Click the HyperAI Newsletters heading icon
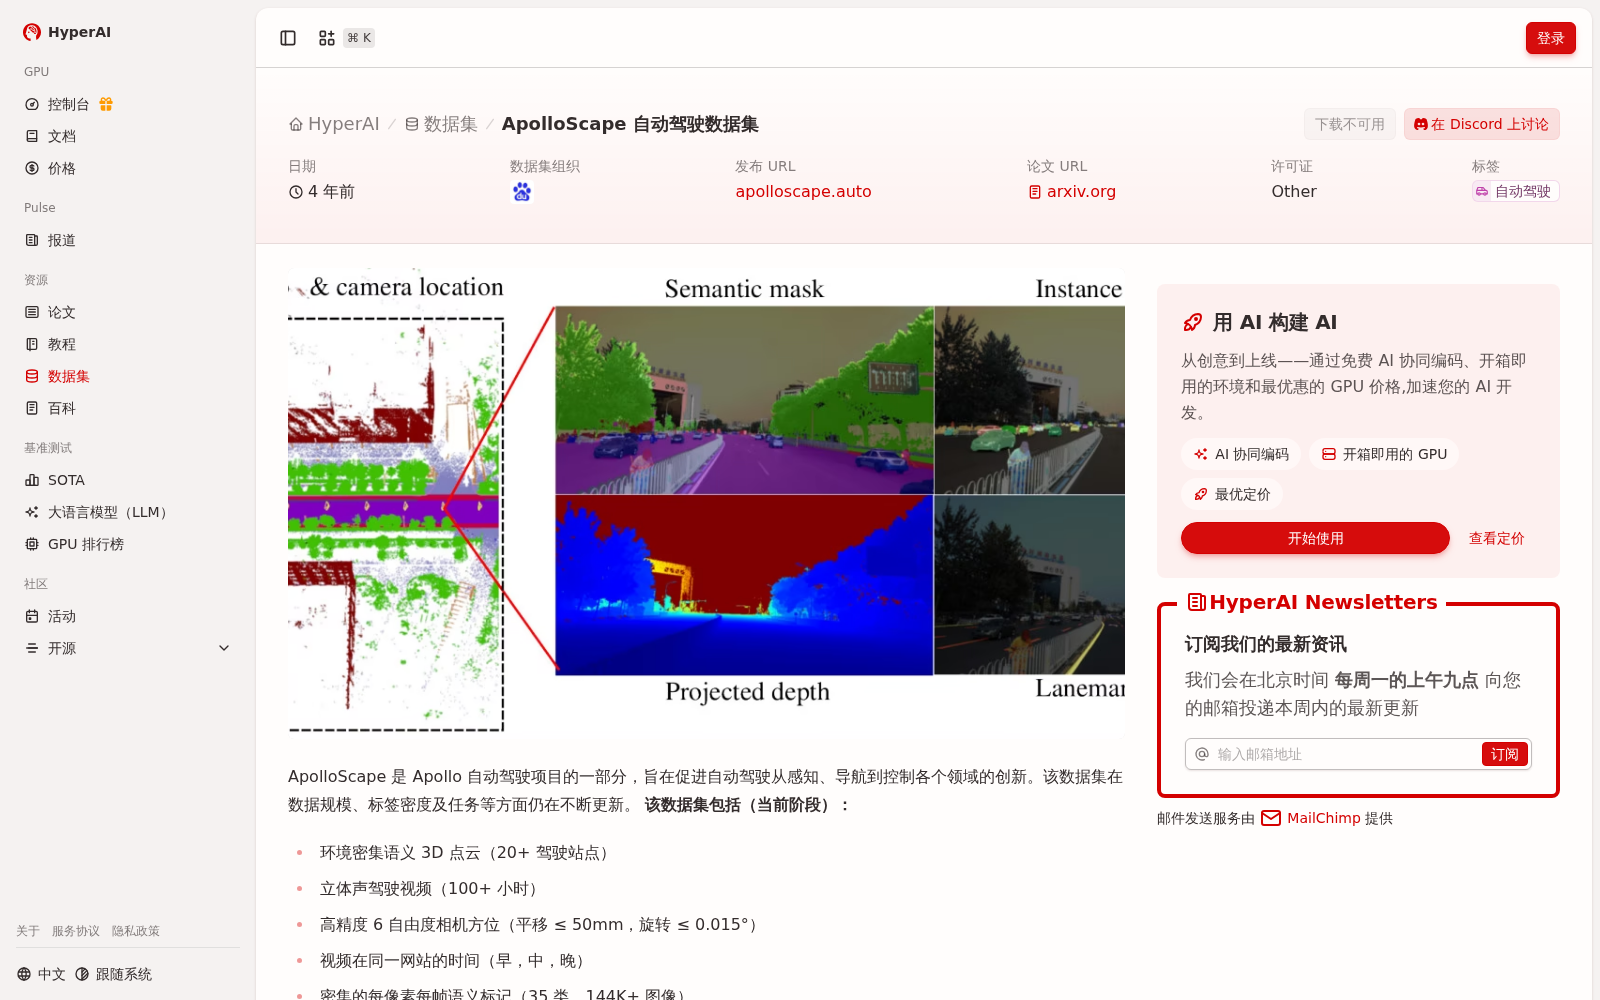1600x1000 pixels. click(1196, 602)
